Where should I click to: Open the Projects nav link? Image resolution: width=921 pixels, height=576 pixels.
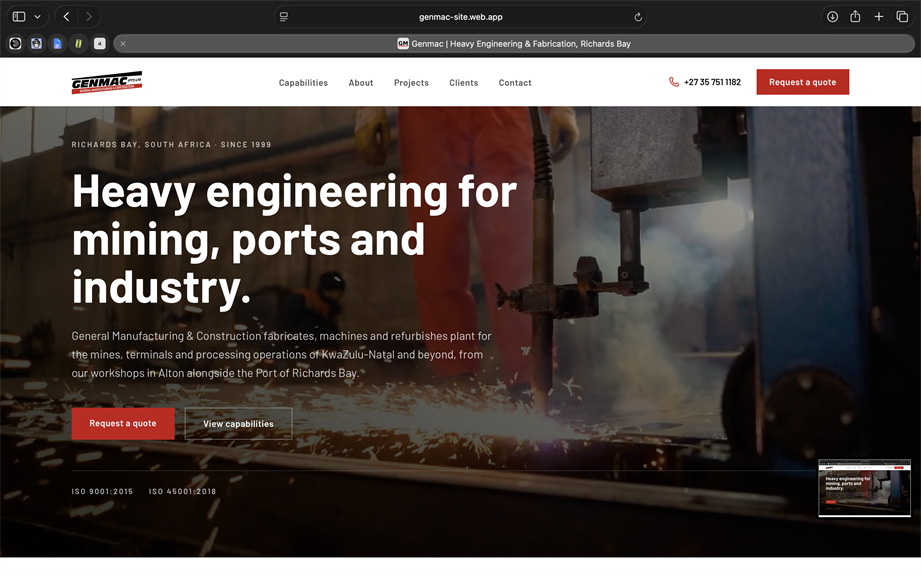click(411, 83)
